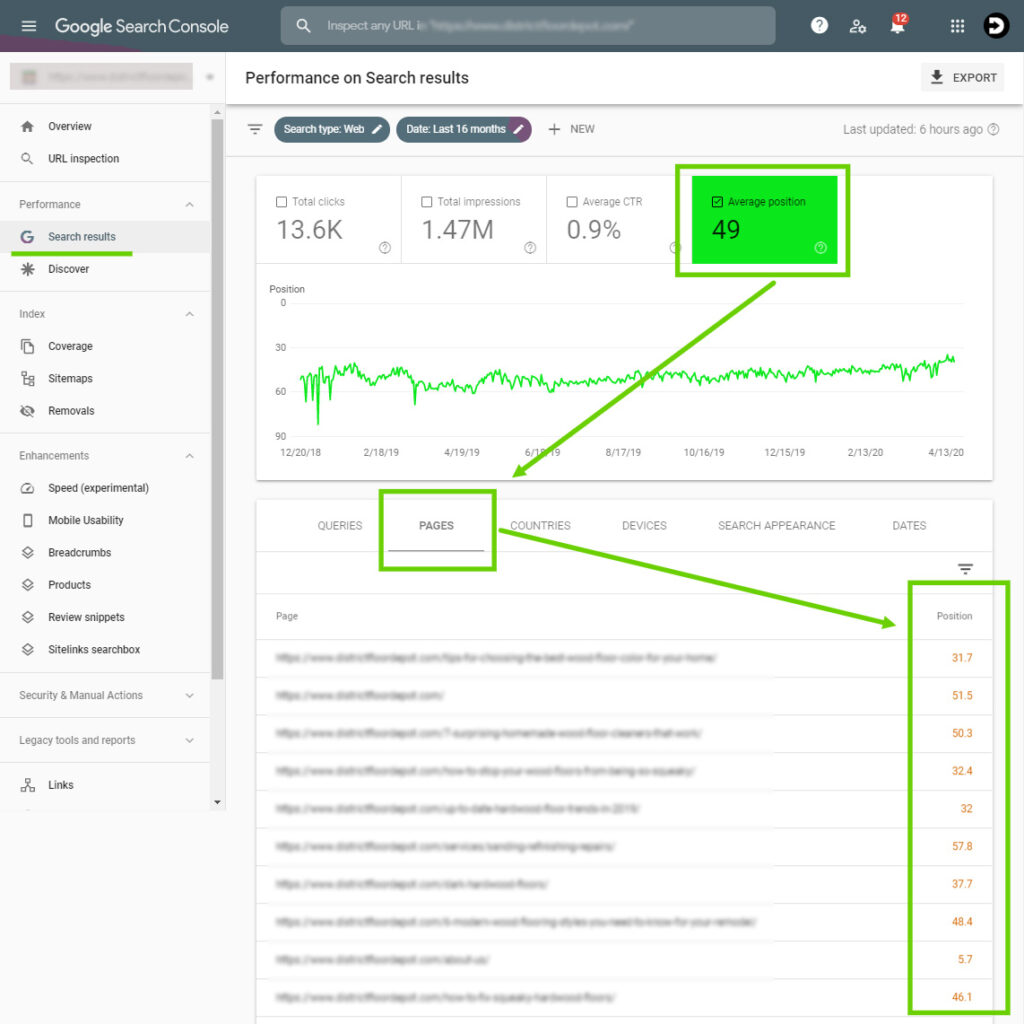
Task: Switch to the Countries tab
Action: tap(540, 526)
